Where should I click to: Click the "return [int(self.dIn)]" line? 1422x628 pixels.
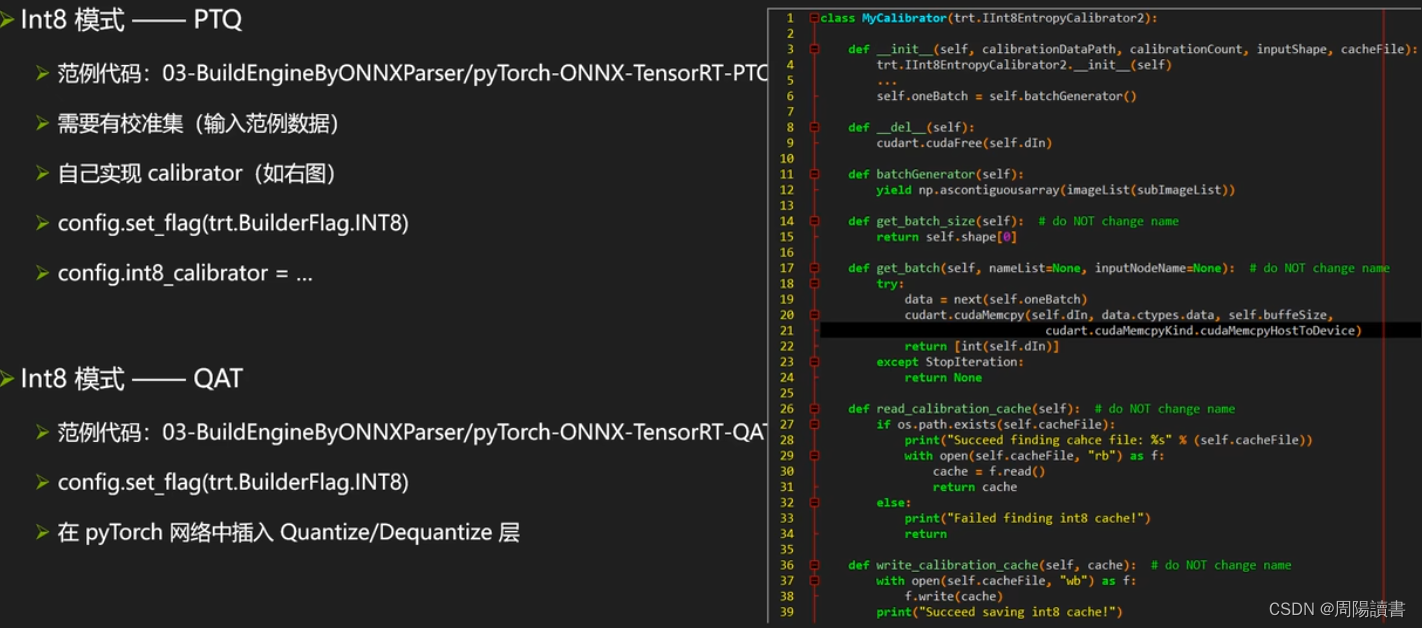point(981,346)
